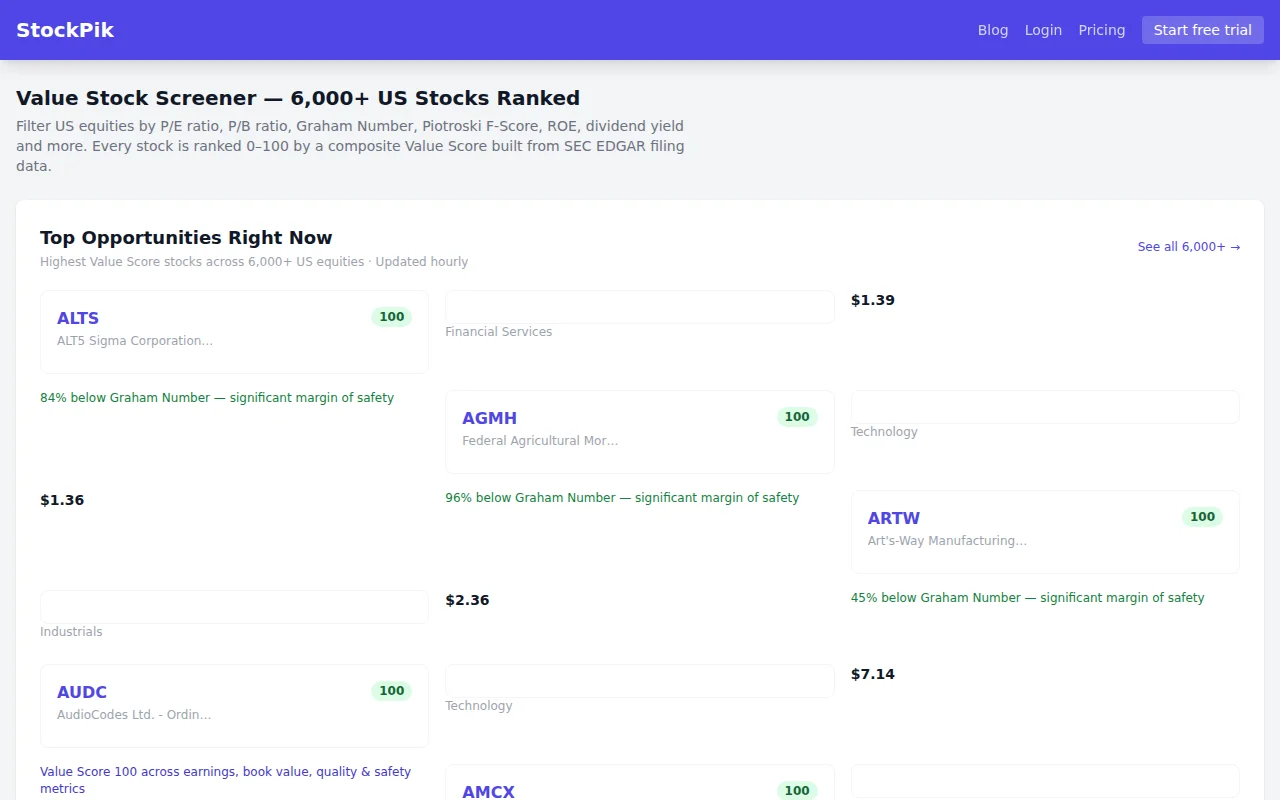Open the AMCX ticker link
This screenshot has width=1280, height=800.
(x=489, y=792)
